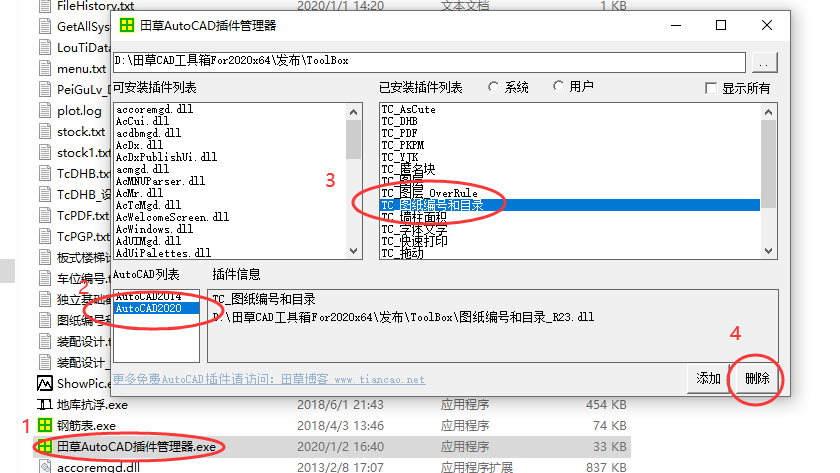Select TC_图层_OverRule in installed plugin list
Screen dimensions: 840x473
(429, 193)
